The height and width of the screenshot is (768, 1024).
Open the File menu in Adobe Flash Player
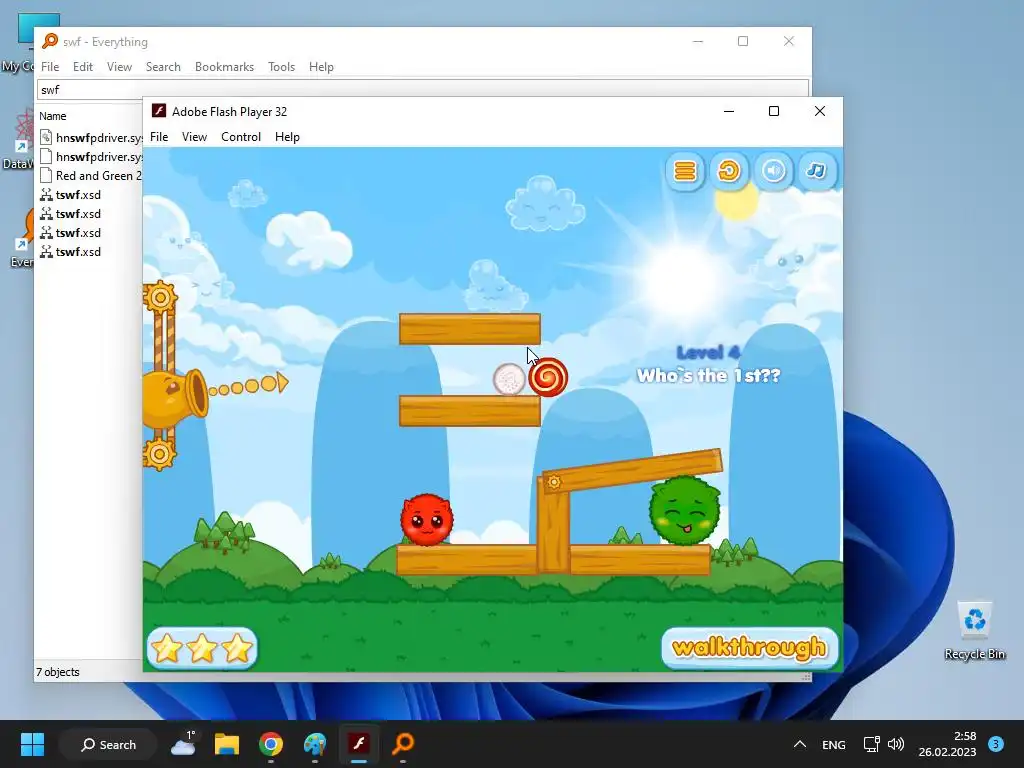[159, 136]
